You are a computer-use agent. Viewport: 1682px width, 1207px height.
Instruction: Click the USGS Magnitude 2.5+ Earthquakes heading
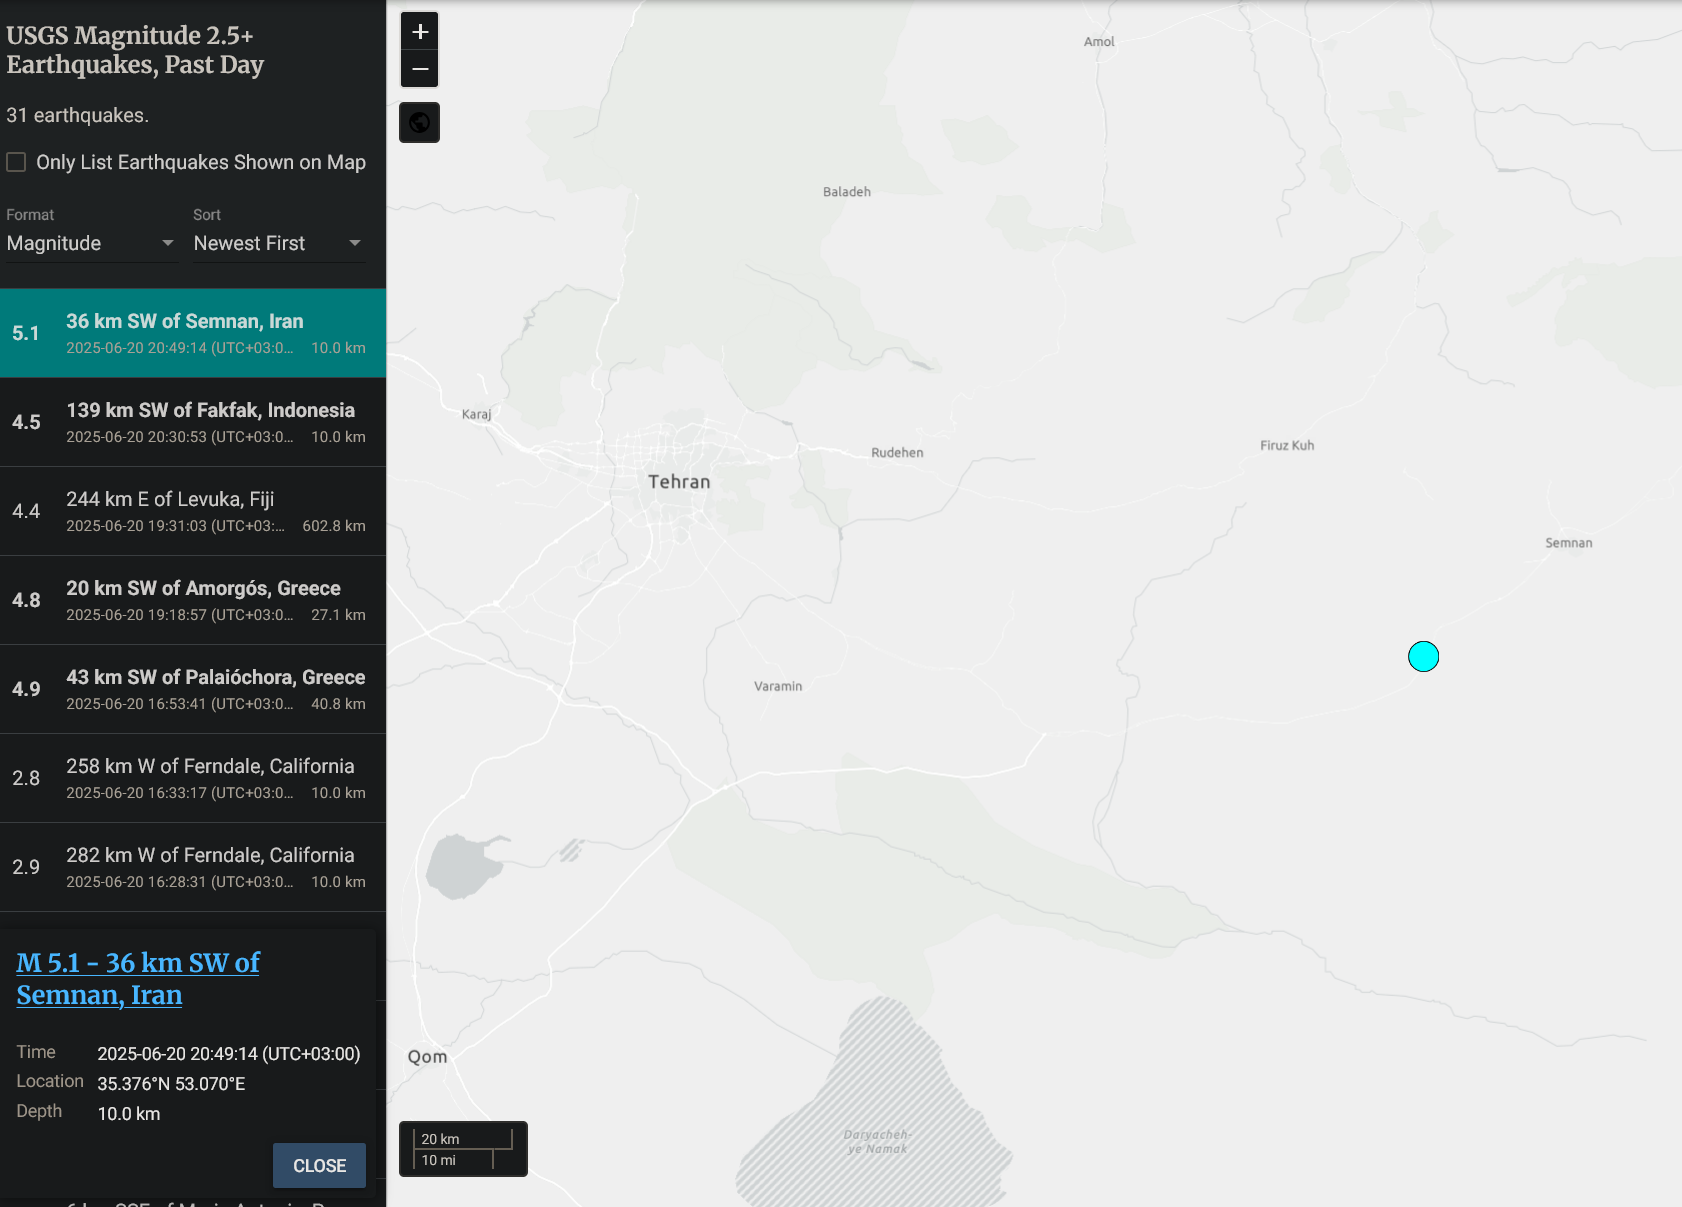pyautogui.click(x=135, y=50)
